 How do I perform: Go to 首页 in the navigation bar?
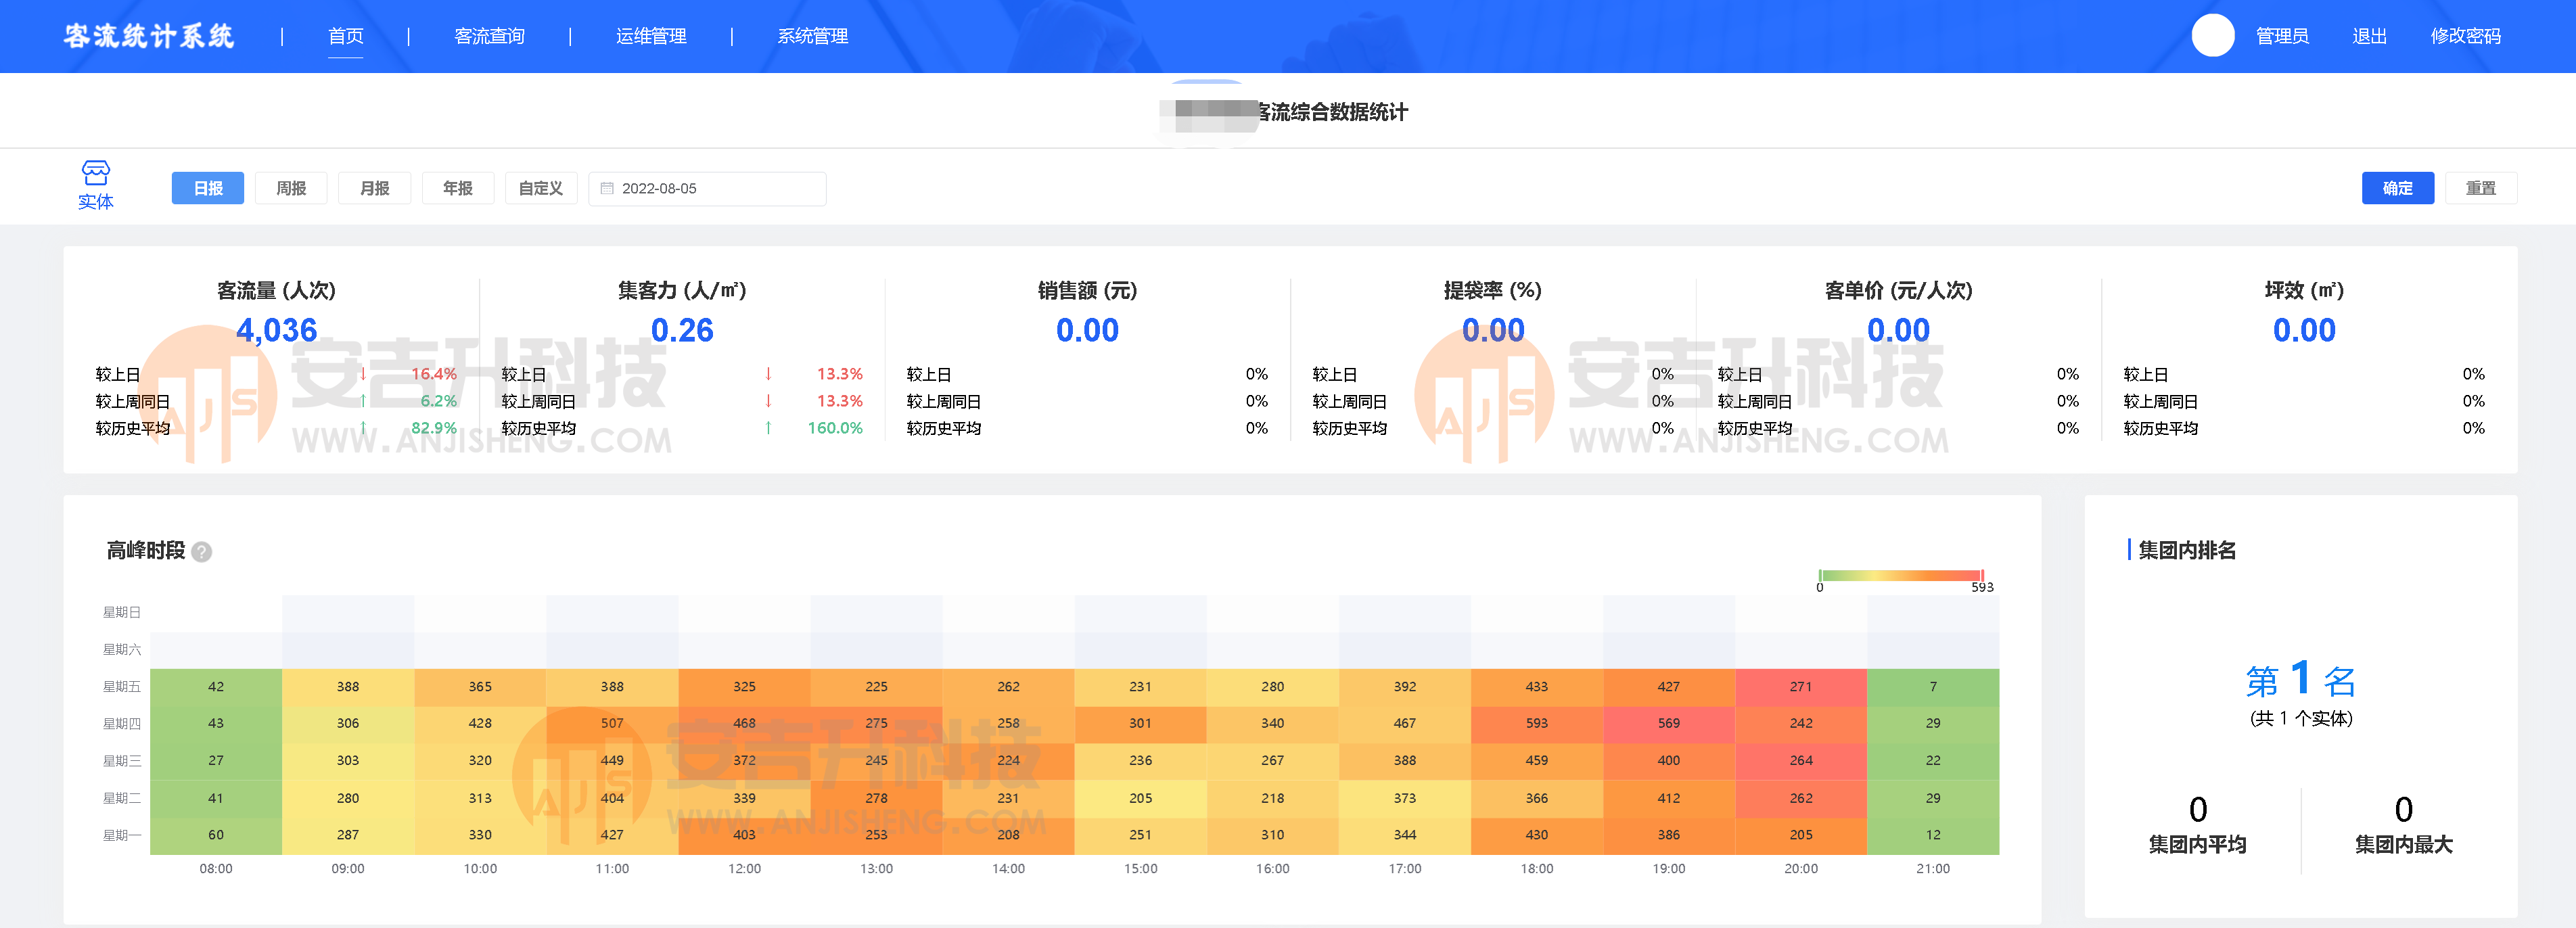pyautogui.click(x=346, y=36)
